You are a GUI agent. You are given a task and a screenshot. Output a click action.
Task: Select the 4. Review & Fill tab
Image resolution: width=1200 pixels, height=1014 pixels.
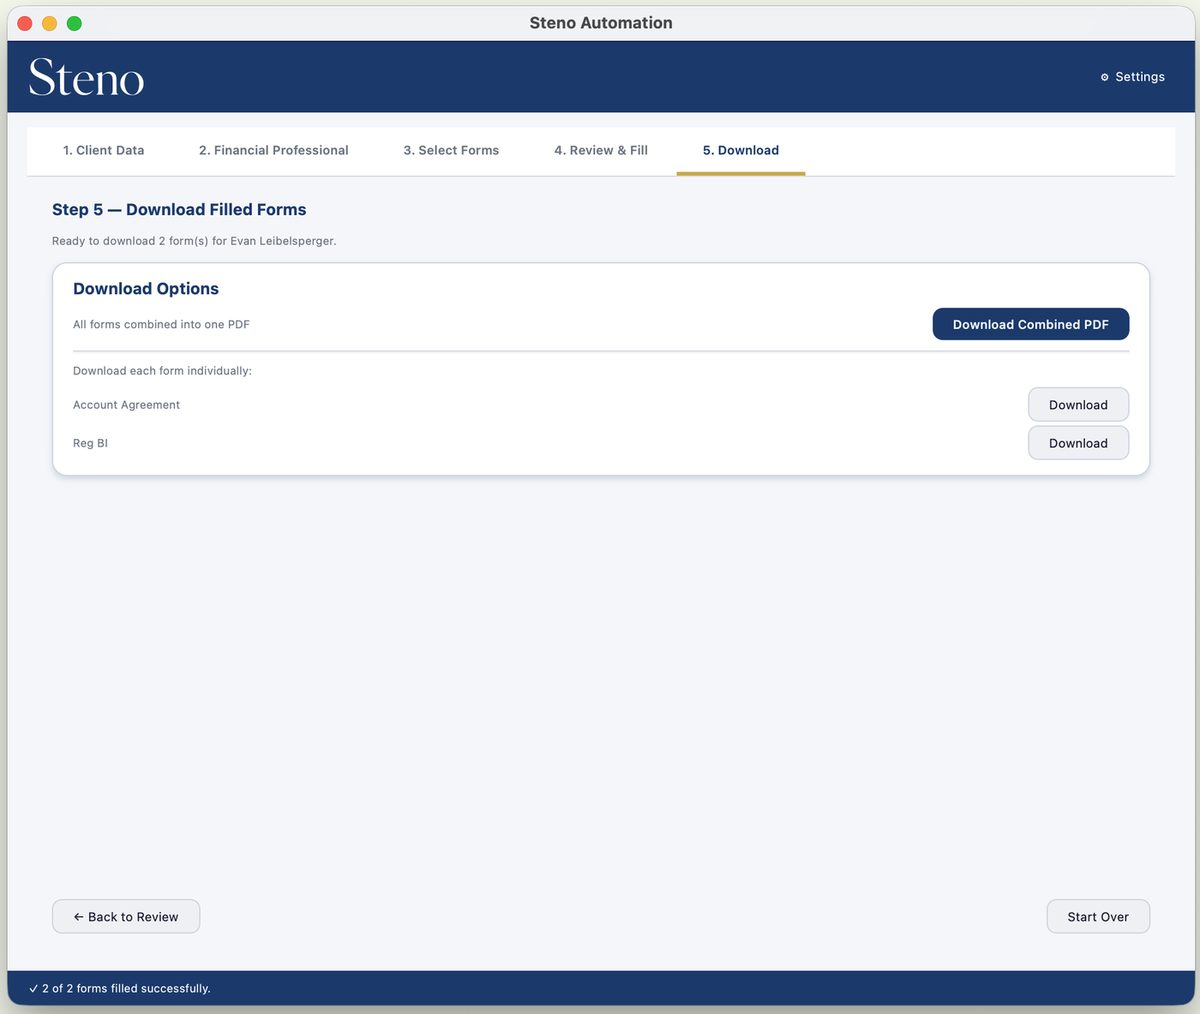pos(601,150)
